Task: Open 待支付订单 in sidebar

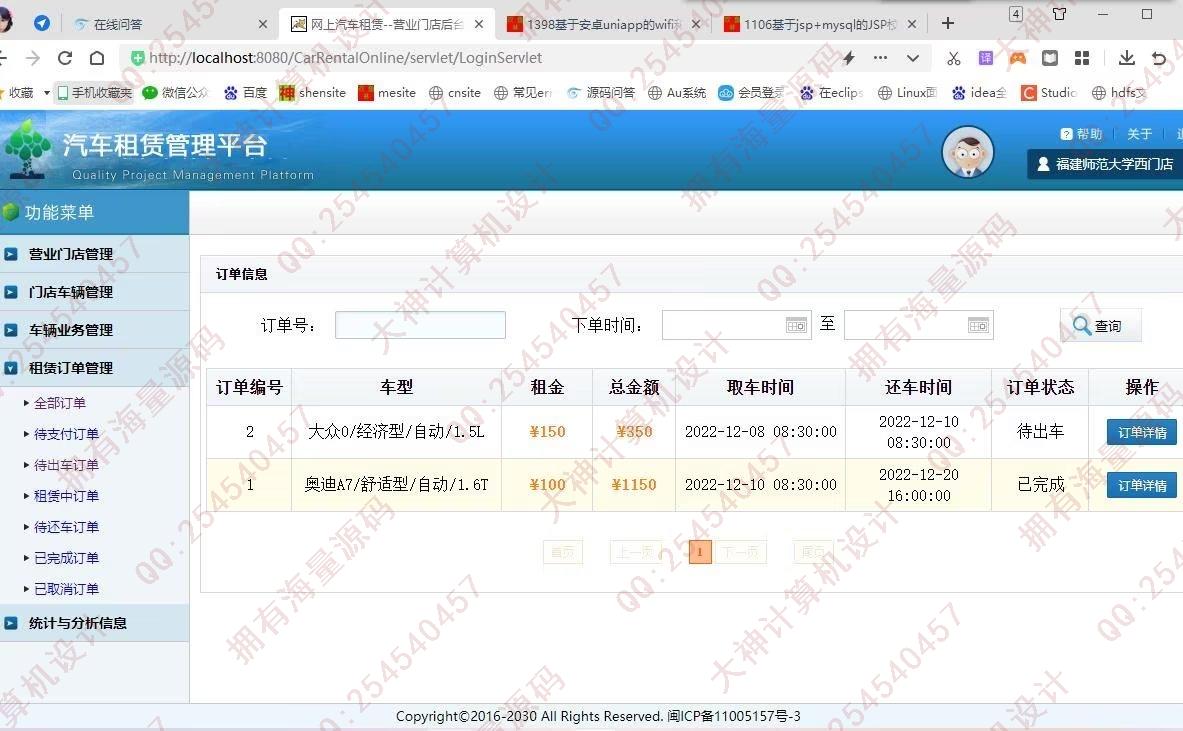Action: [x=66, y=434]
